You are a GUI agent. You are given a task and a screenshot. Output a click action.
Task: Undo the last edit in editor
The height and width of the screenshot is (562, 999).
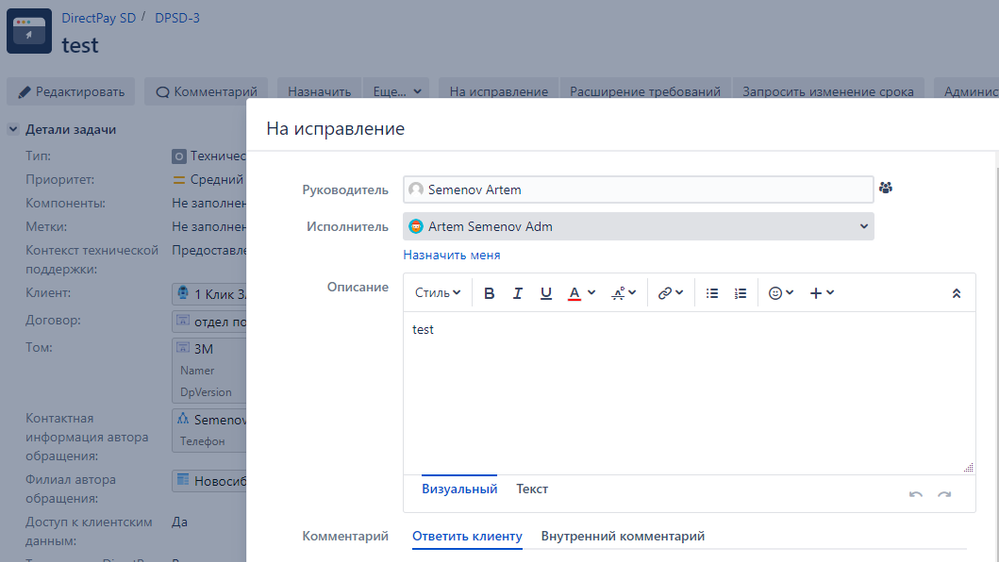point(916,494)
